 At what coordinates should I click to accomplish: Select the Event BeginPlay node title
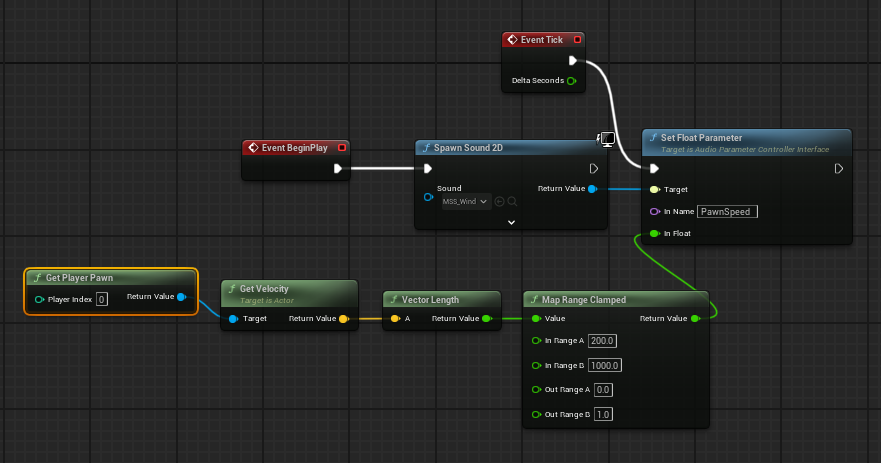pyautogui.click(x=294, y=148)
